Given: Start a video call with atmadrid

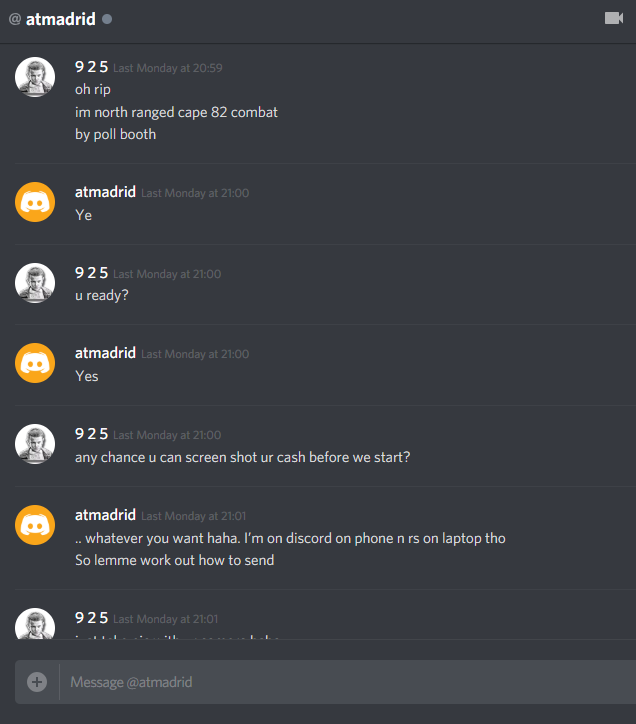Looking at the screenshot, I should click(614, 18).
